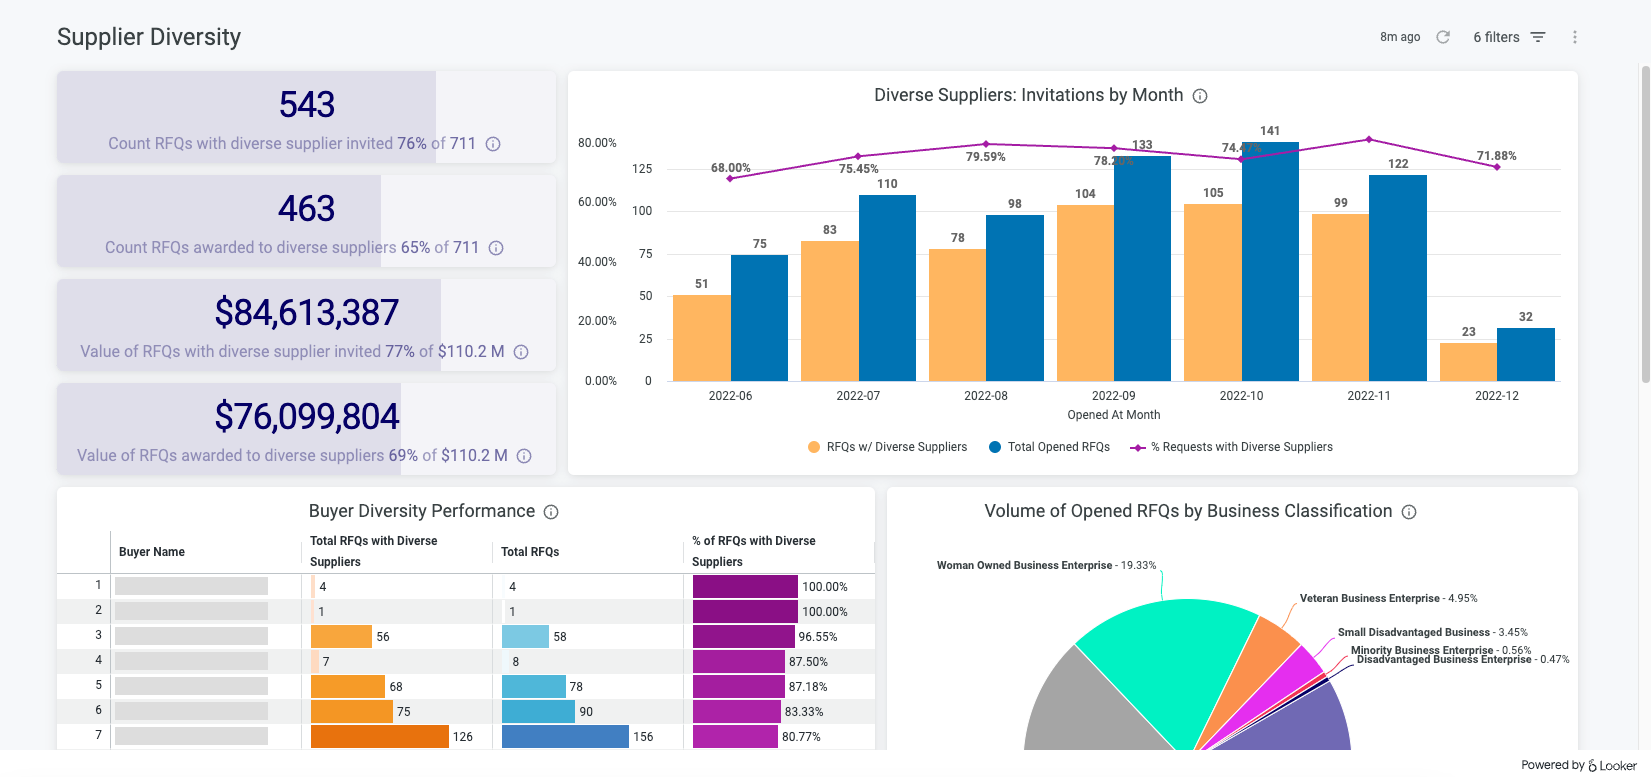Toggle Total Opened RFQs legend series
The height and width of the screenshot is (777, 1651).
coord(1049,447)
